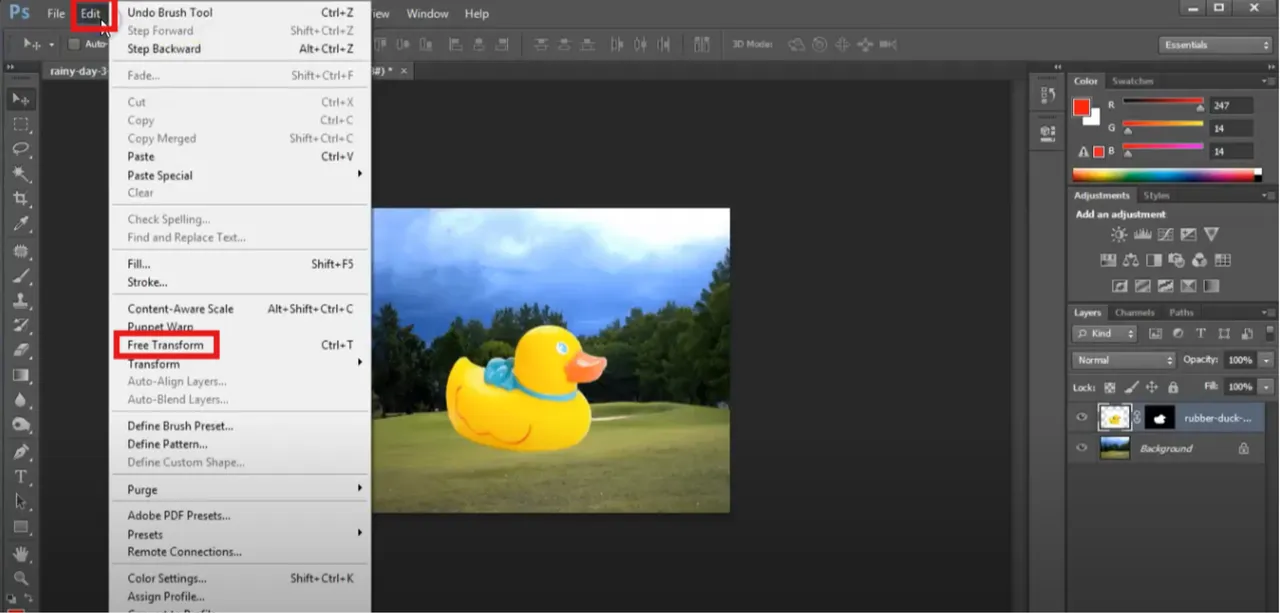Open the Essentials workspace dropdown
The width and height of the screenshot is (1280, 613).
[x=1215, y=45]
